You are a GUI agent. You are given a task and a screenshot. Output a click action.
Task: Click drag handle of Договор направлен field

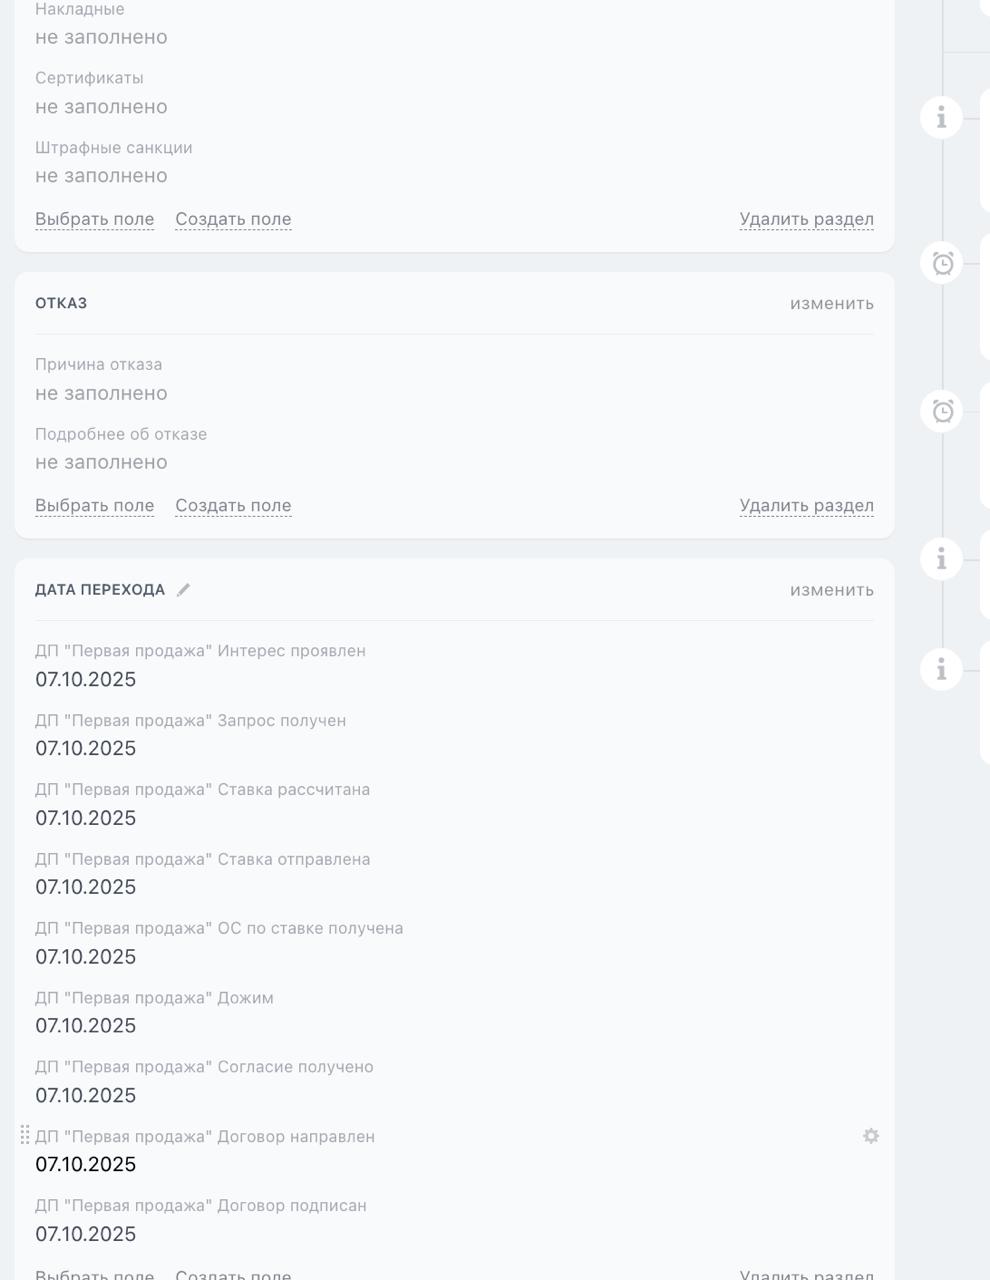[x=25, y=1136]
